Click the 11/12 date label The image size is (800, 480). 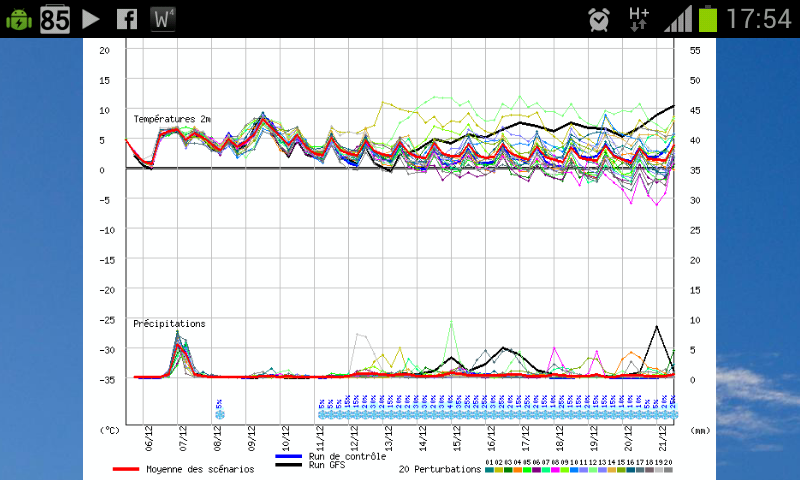[320, 438]
